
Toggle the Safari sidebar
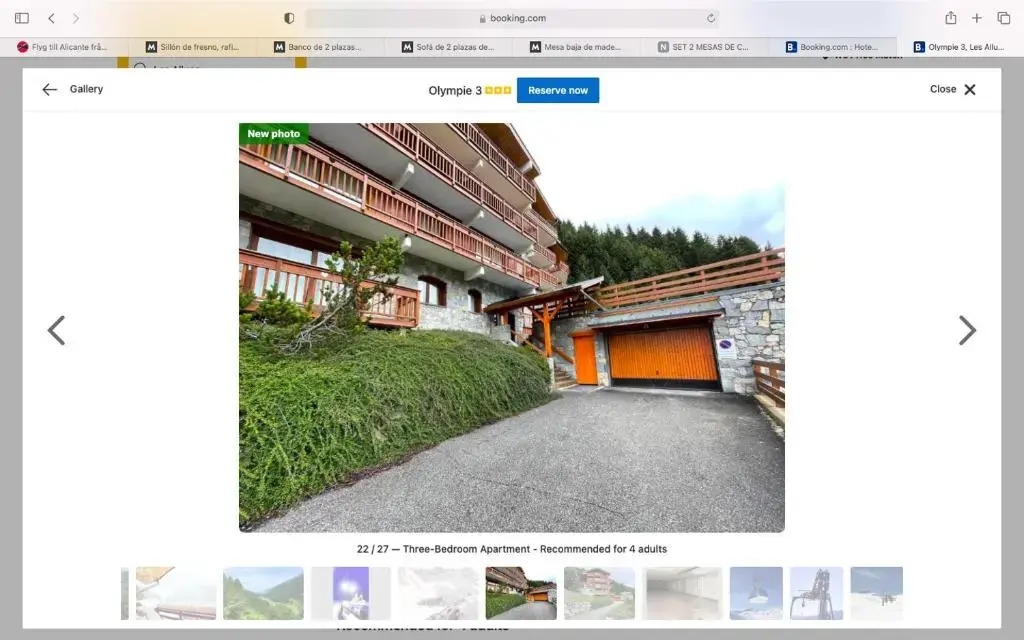pos(22,18)
